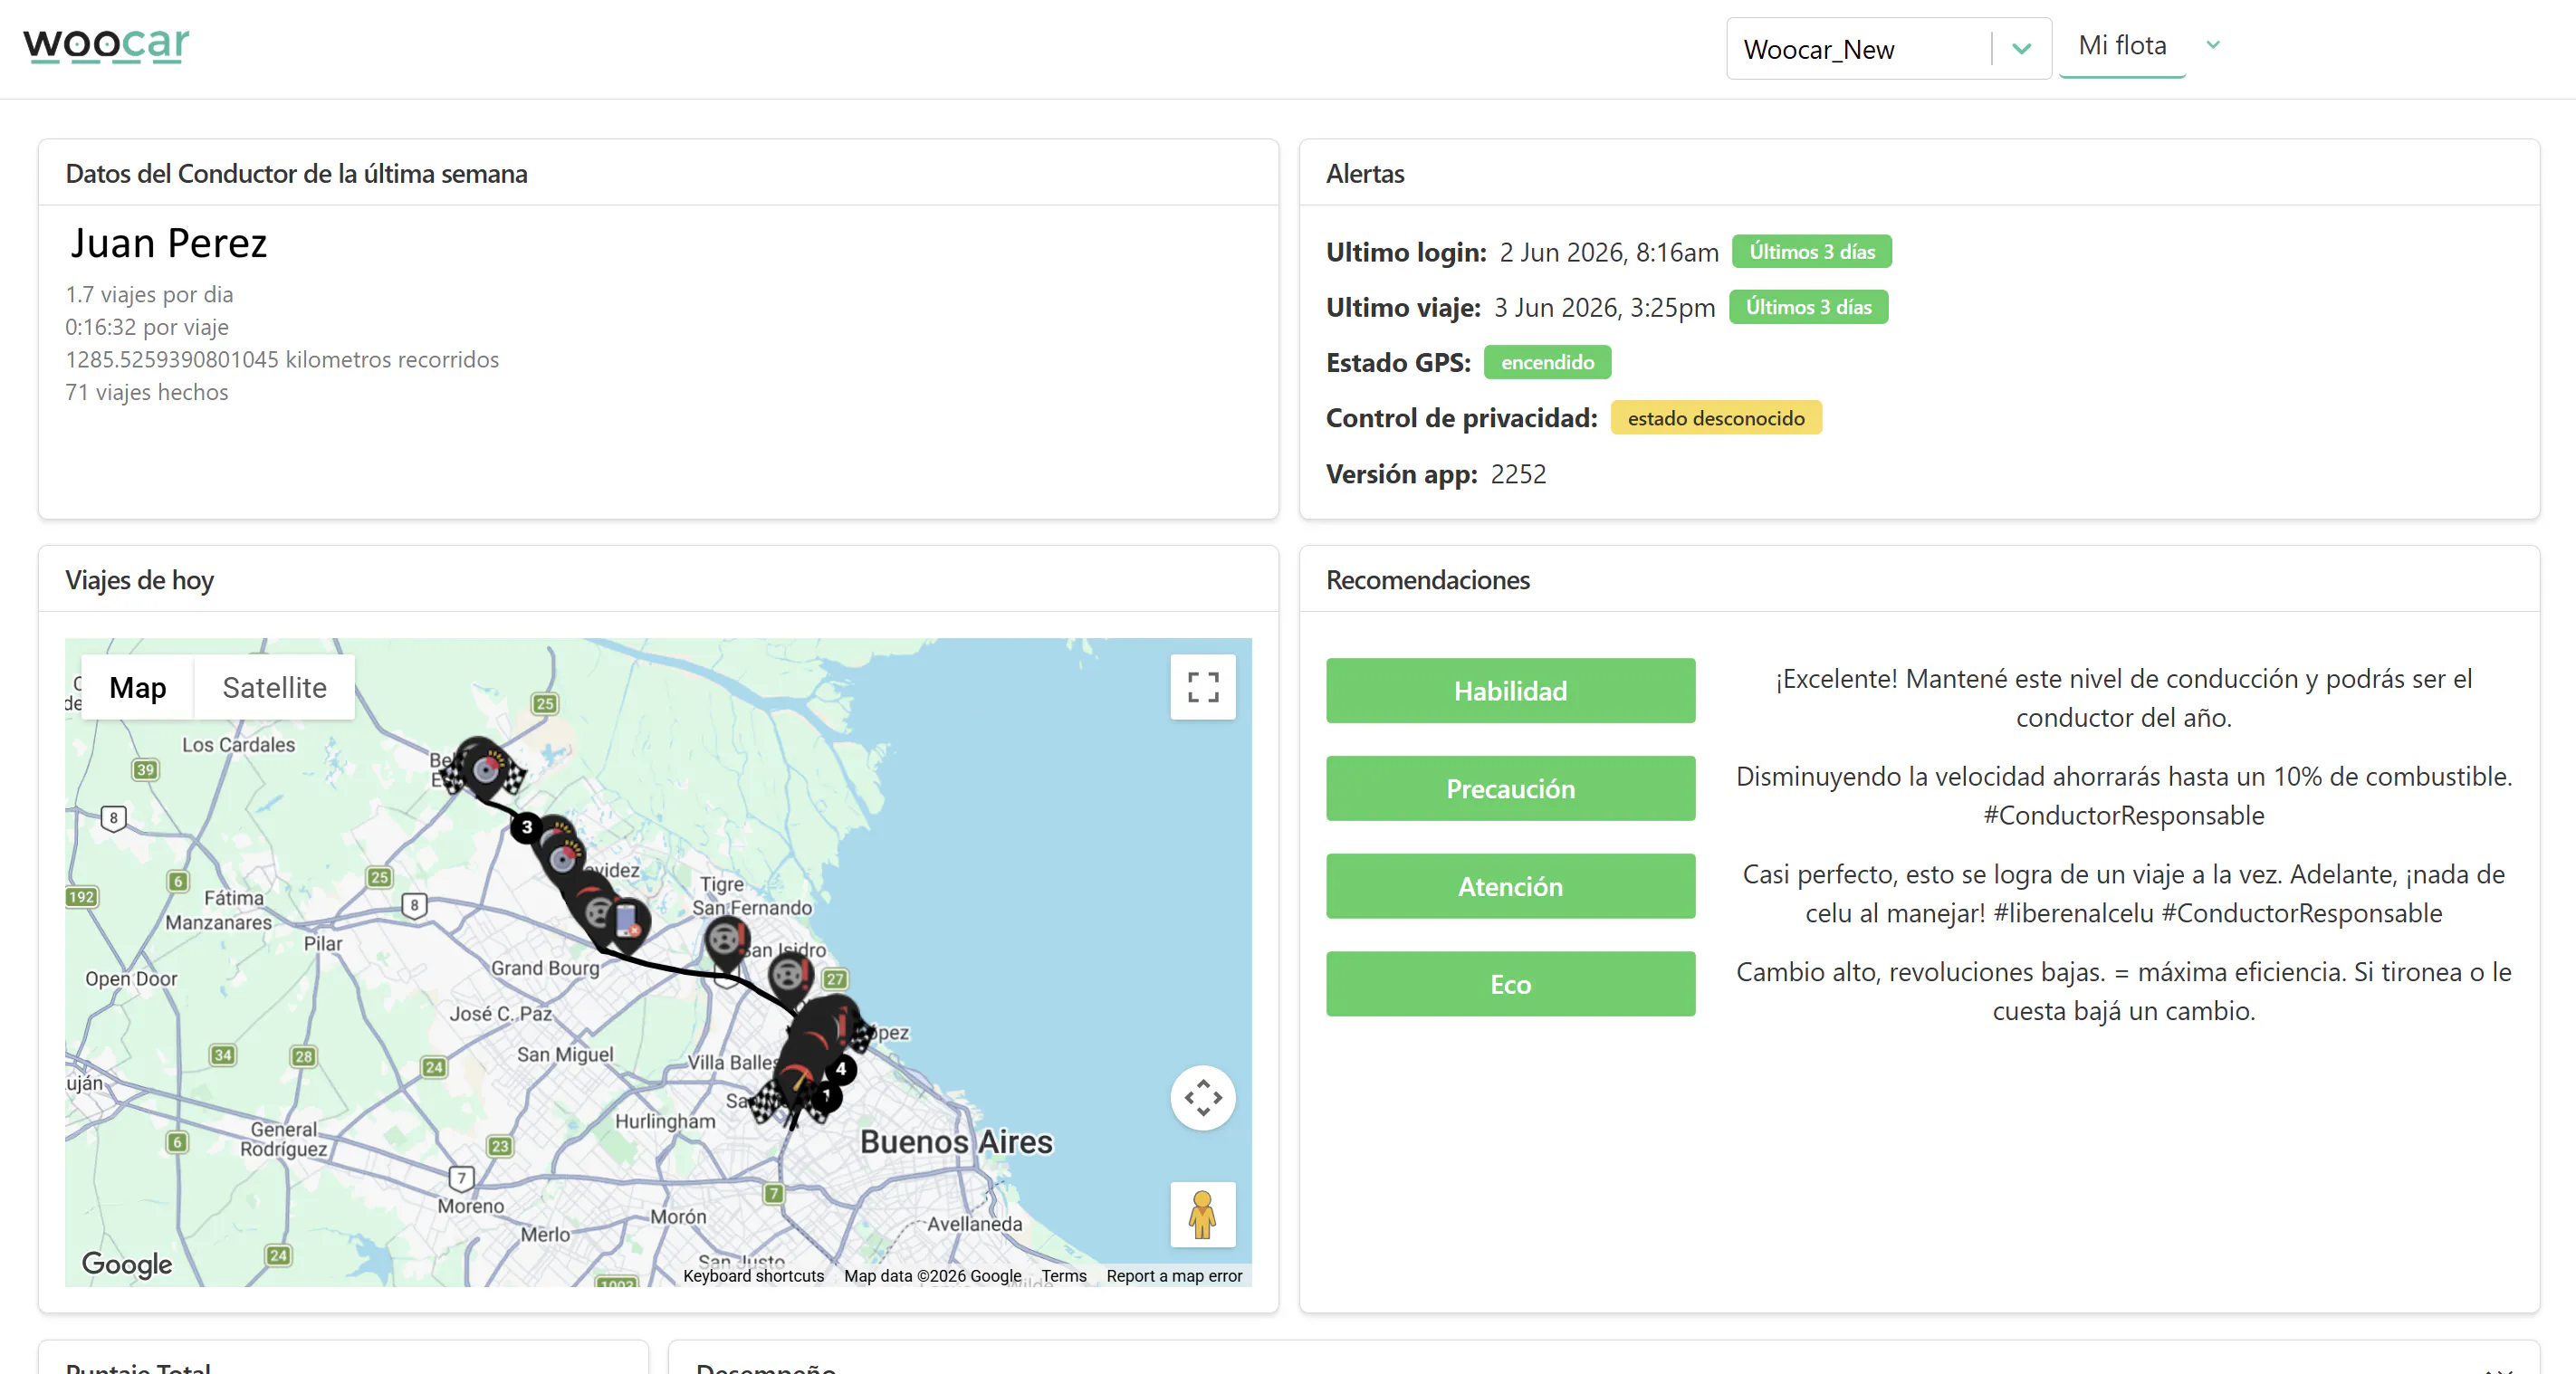Click the braking marker just below trip 3
This screenshot has width=2576, height=1374.
563,857
